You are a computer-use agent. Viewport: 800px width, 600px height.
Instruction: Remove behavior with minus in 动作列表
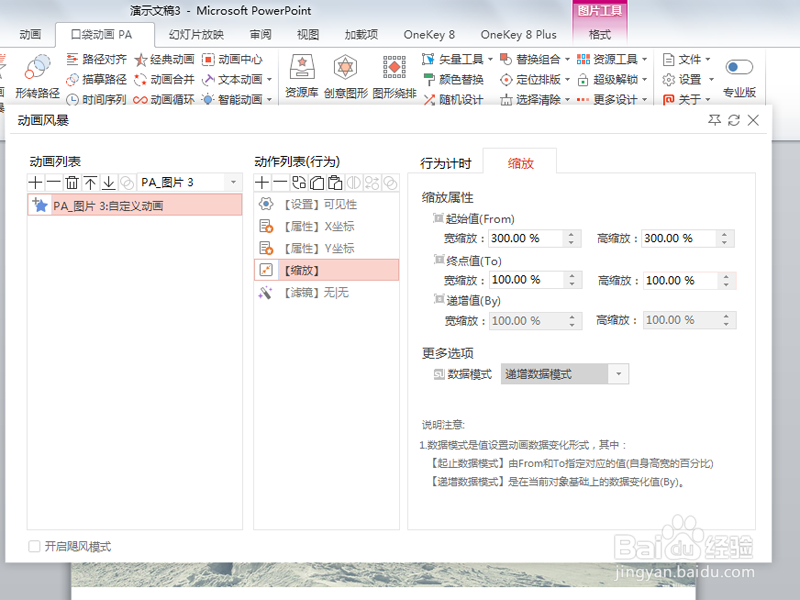(280, 182)
